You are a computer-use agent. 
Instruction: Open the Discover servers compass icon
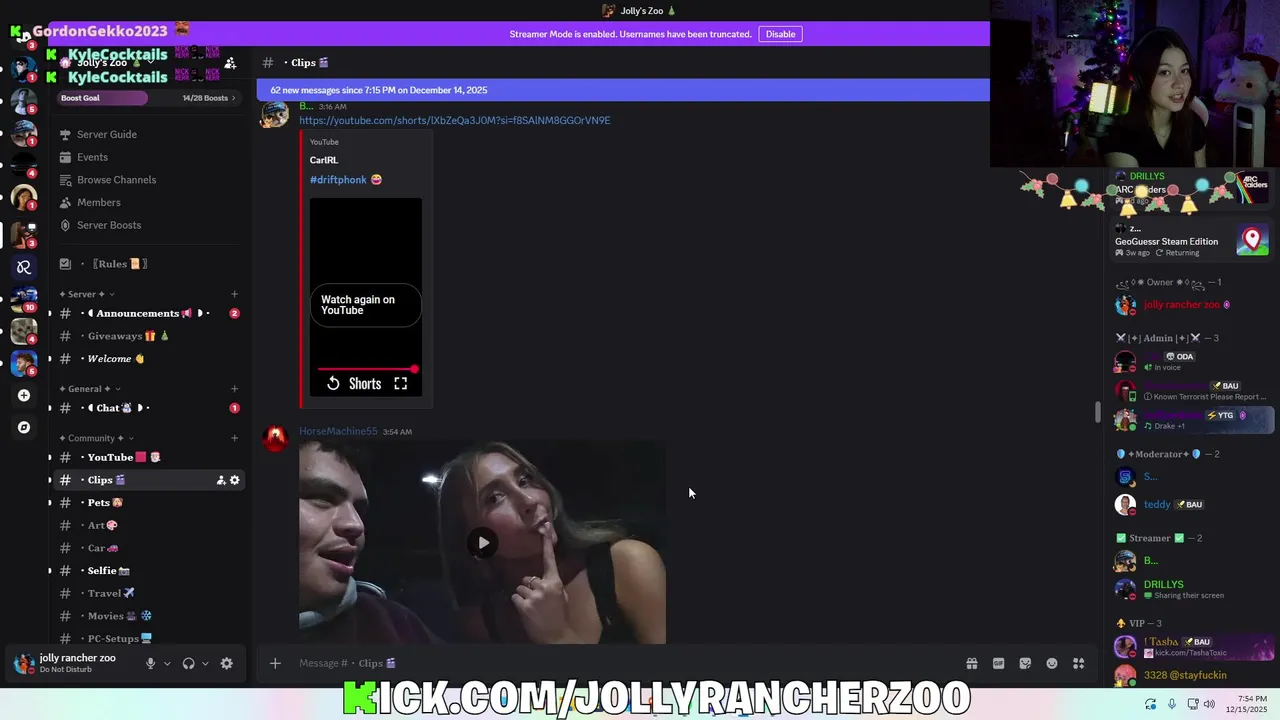click(x=24, y=427)
